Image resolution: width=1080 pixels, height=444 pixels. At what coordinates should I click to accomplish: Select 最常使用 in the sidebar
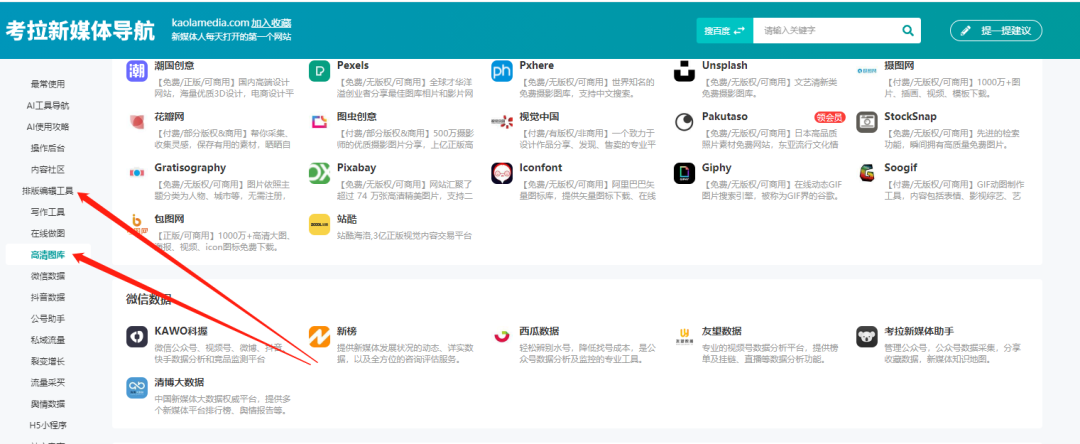tap(48, 84)
